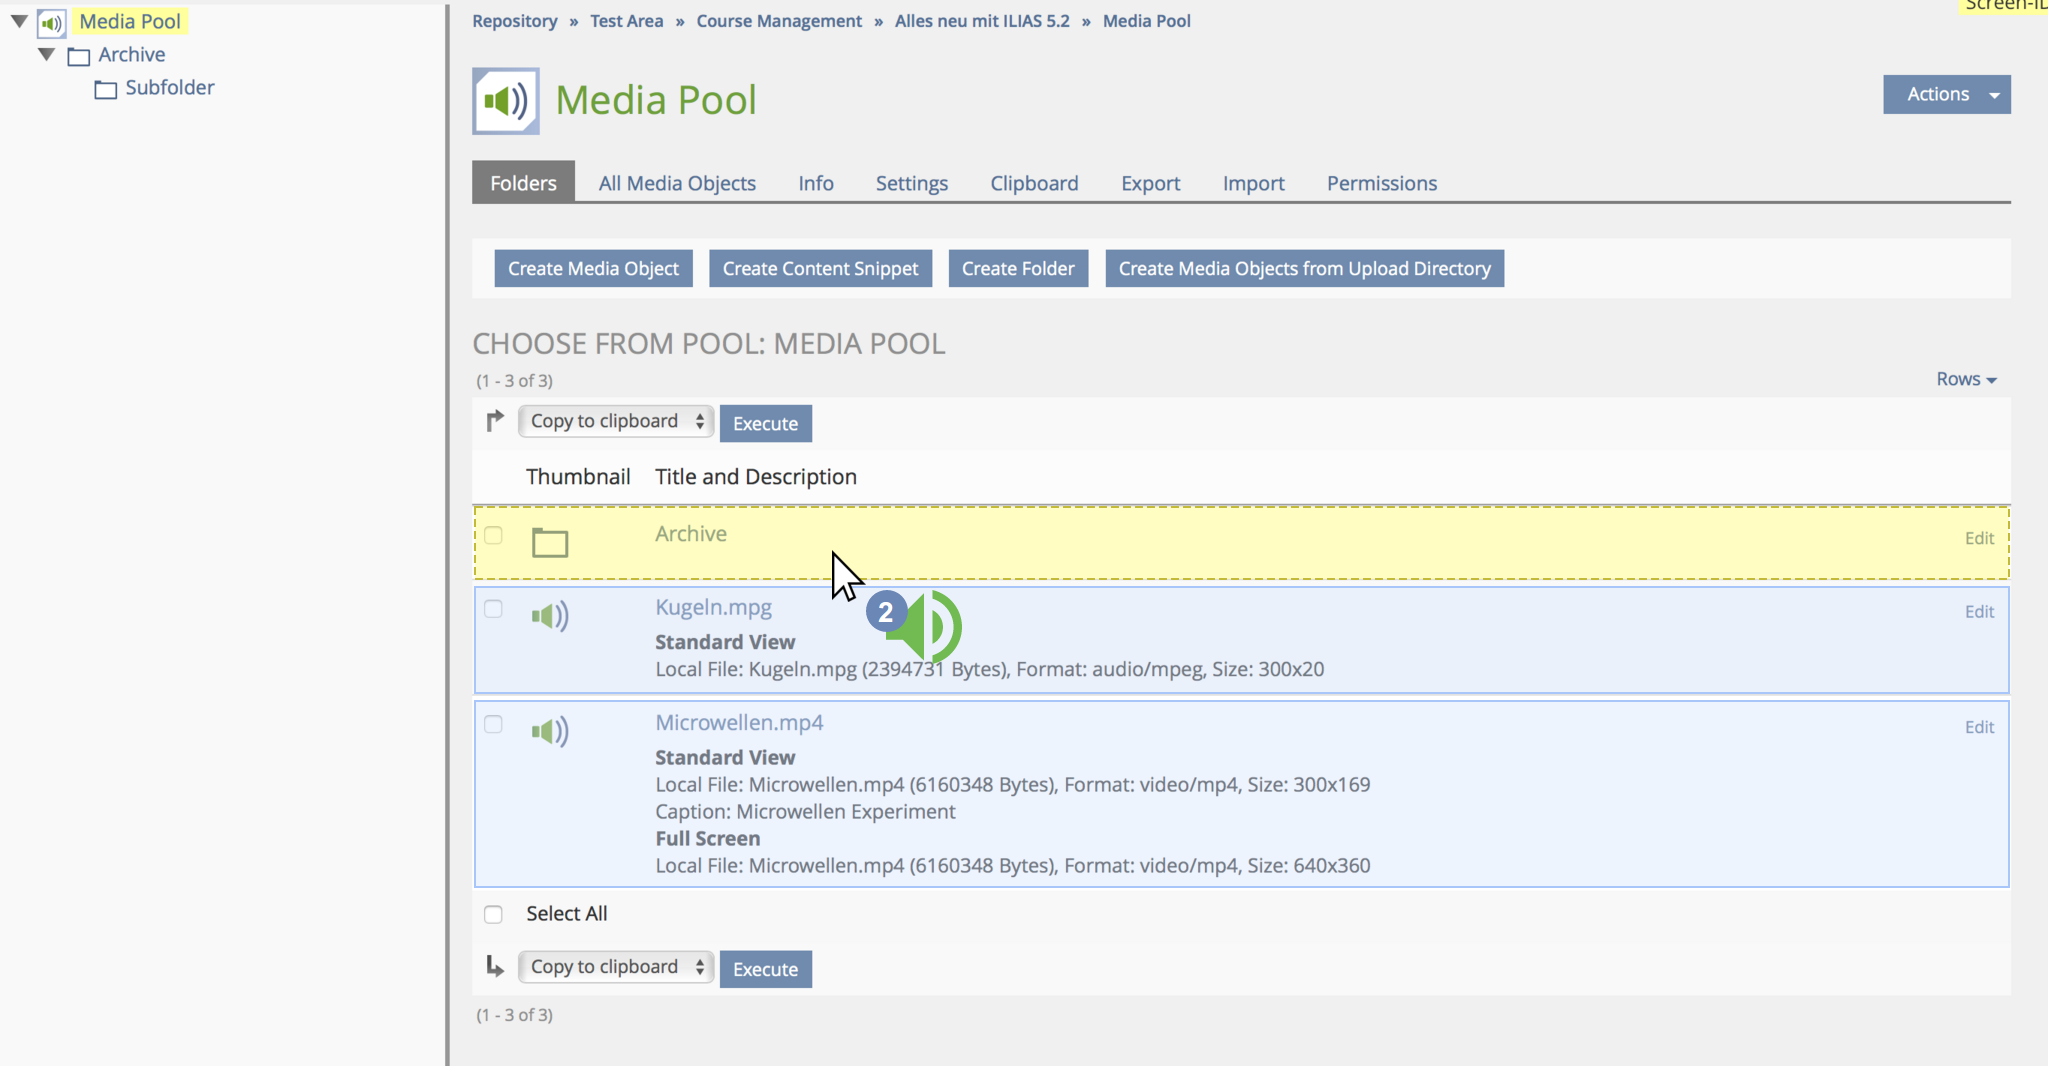Open the Microwellen.mp4 title link
This screenshot has height=1066, width=2048.
[739, 723]
